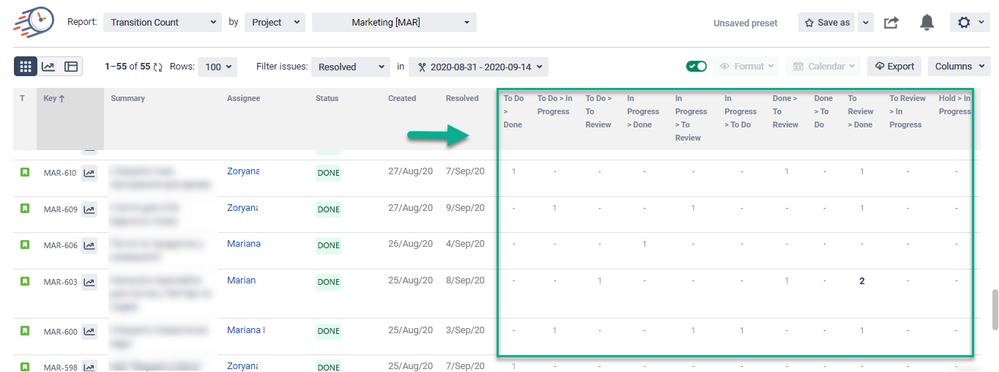
Task: Switch to the chart view icon
Action: click(x=48, y=66)
